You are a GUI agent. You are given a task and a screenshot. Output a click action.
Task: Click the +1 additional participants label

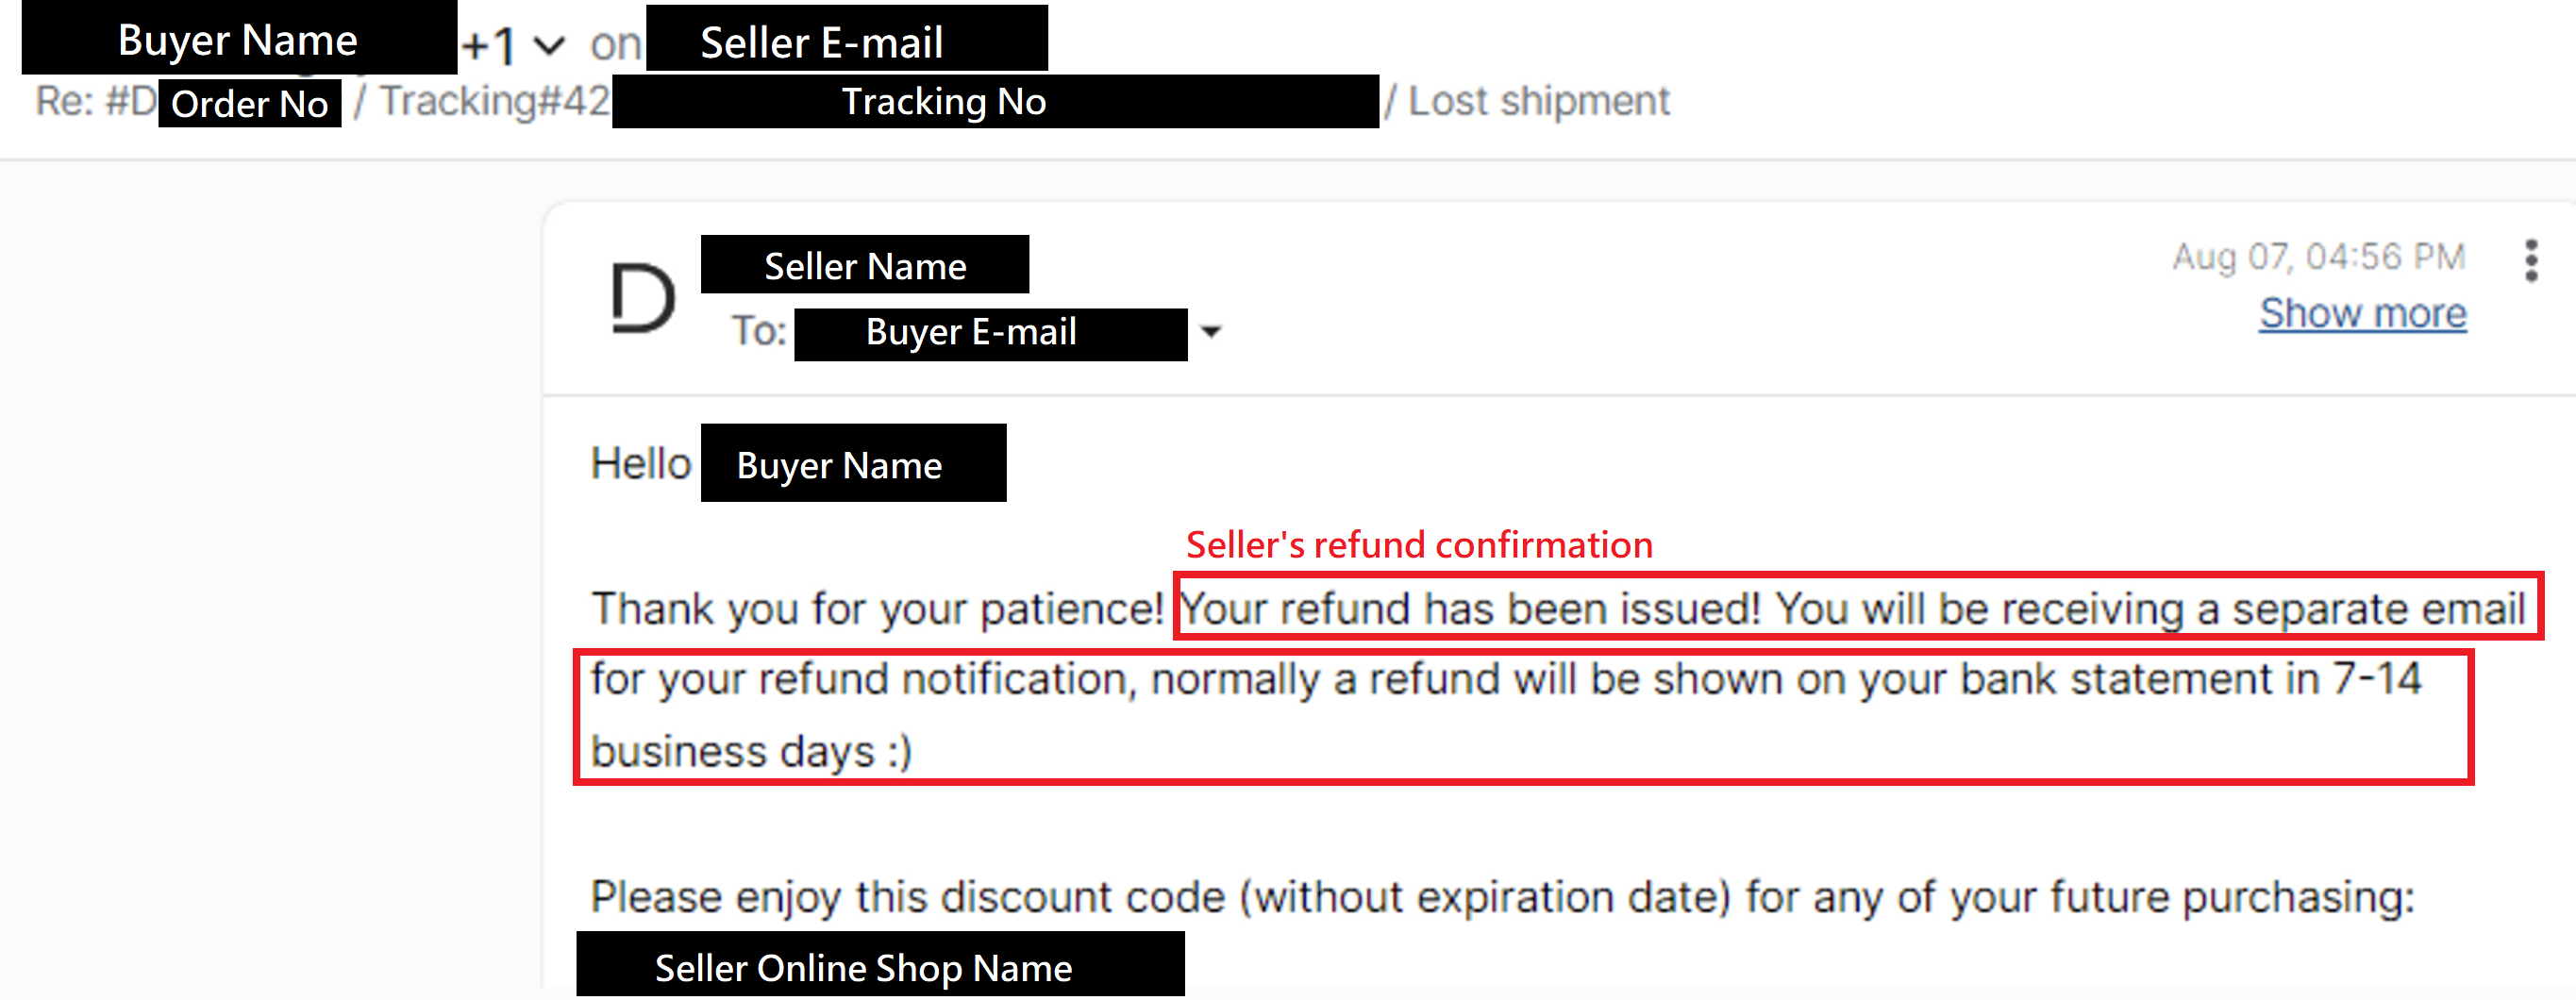coord(489,45)
